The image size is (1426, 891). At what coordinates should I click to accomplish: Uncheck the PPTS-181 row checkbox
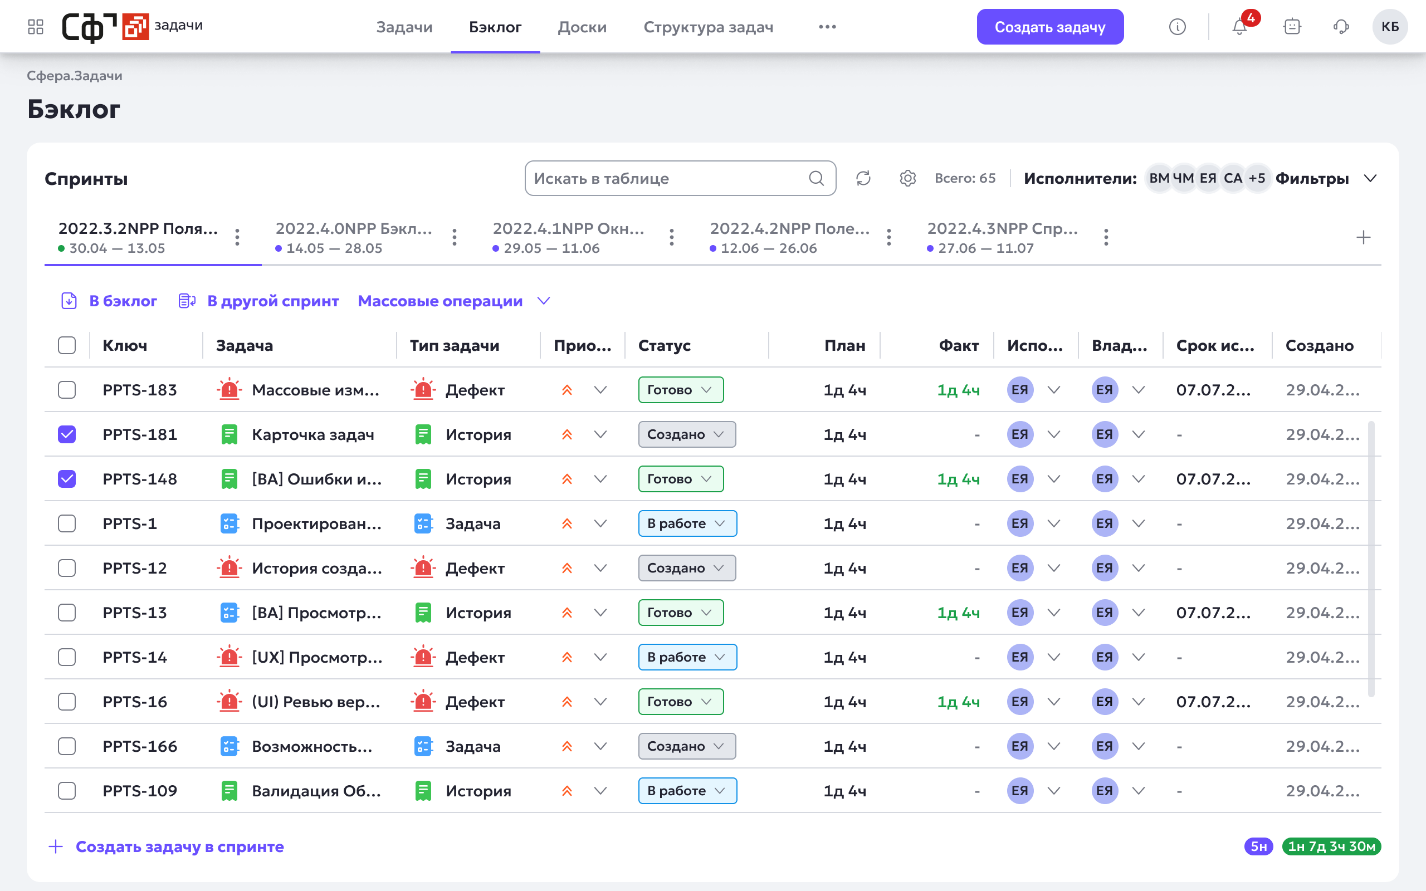pyautogui.click(x=67, y=434)
